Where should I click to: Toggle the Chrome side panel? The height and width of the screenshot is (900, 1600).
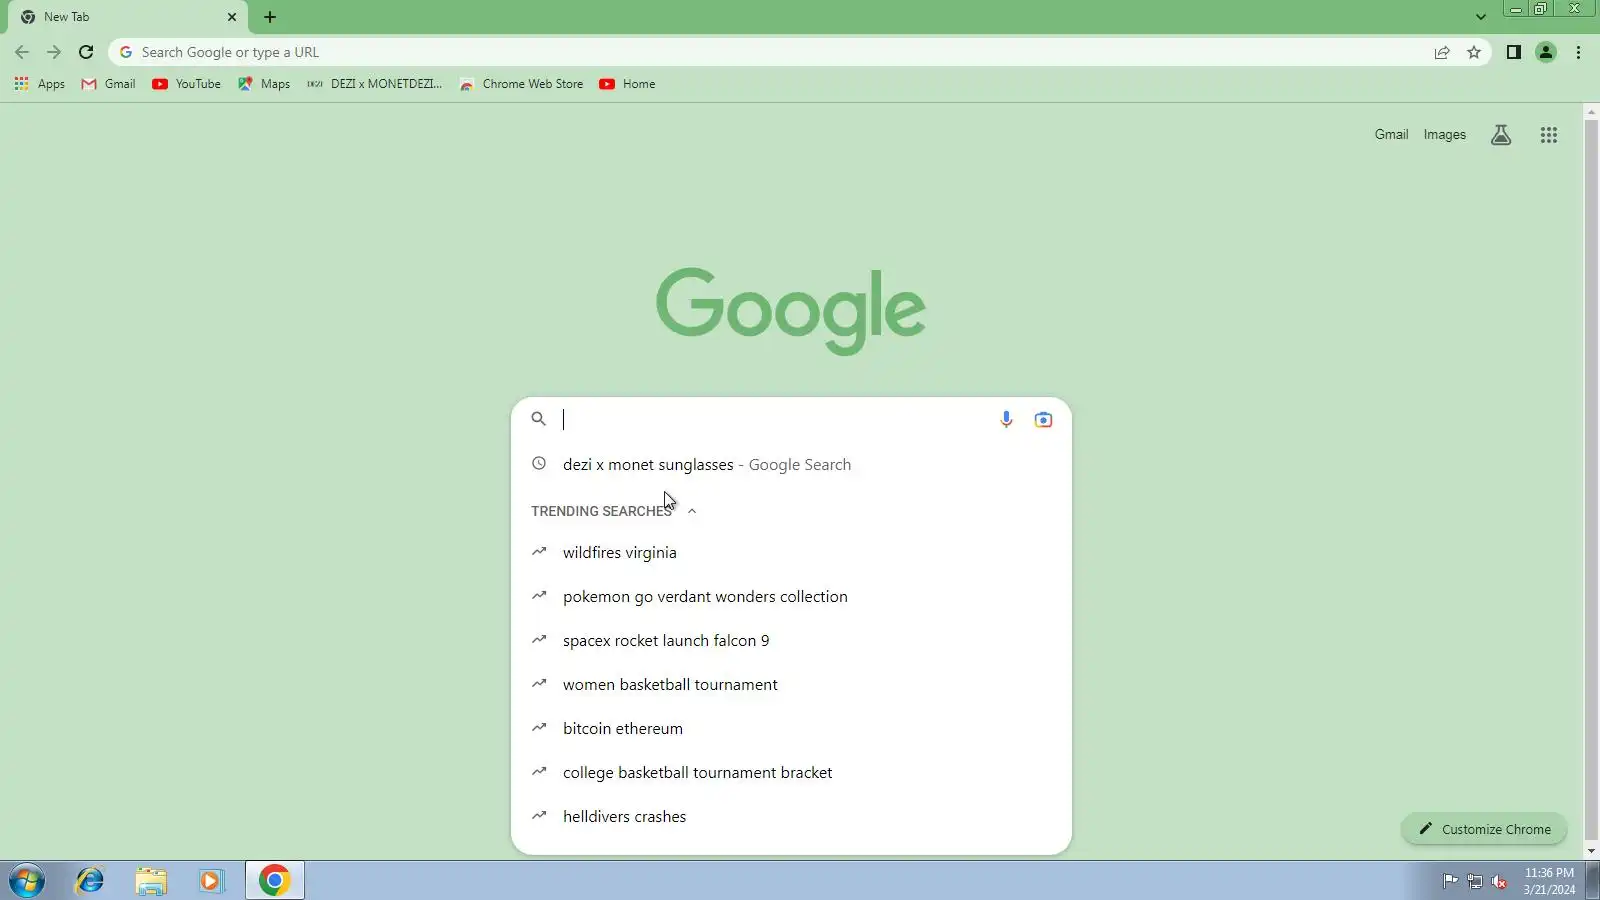click(1514, 52)
